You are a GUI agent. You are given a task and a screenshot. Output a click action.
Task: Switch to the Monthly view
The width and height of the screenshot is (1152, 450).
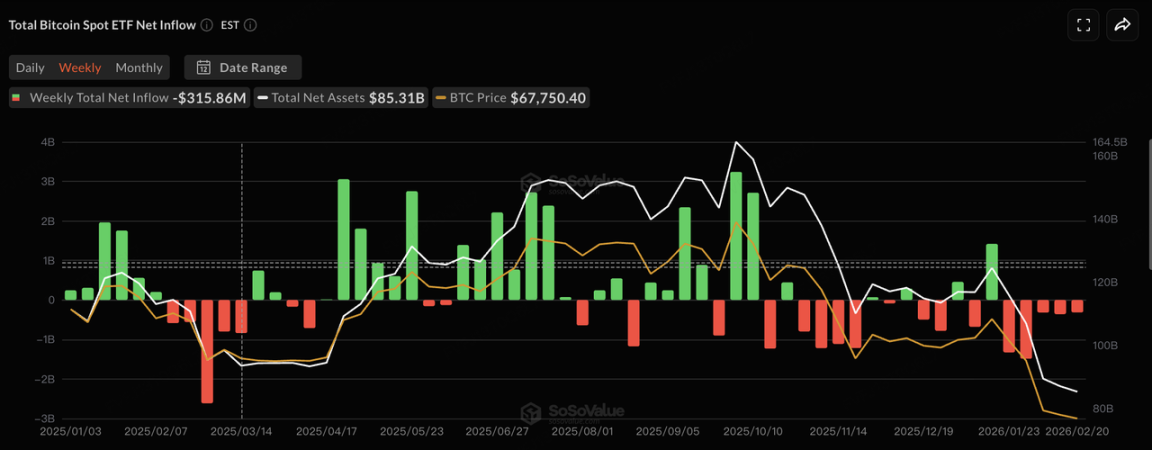coord(139,68)
